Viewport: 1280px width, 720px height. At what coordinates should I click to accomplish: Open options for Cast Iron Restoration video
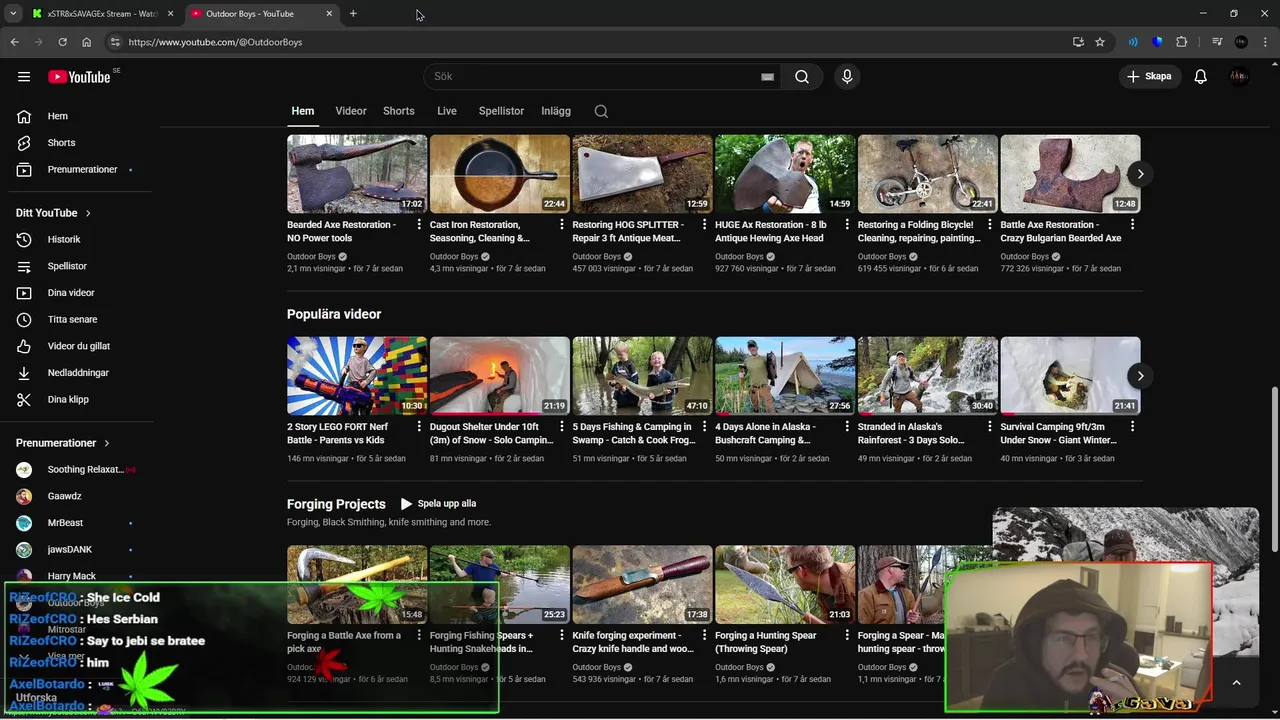tap(562, 225)
